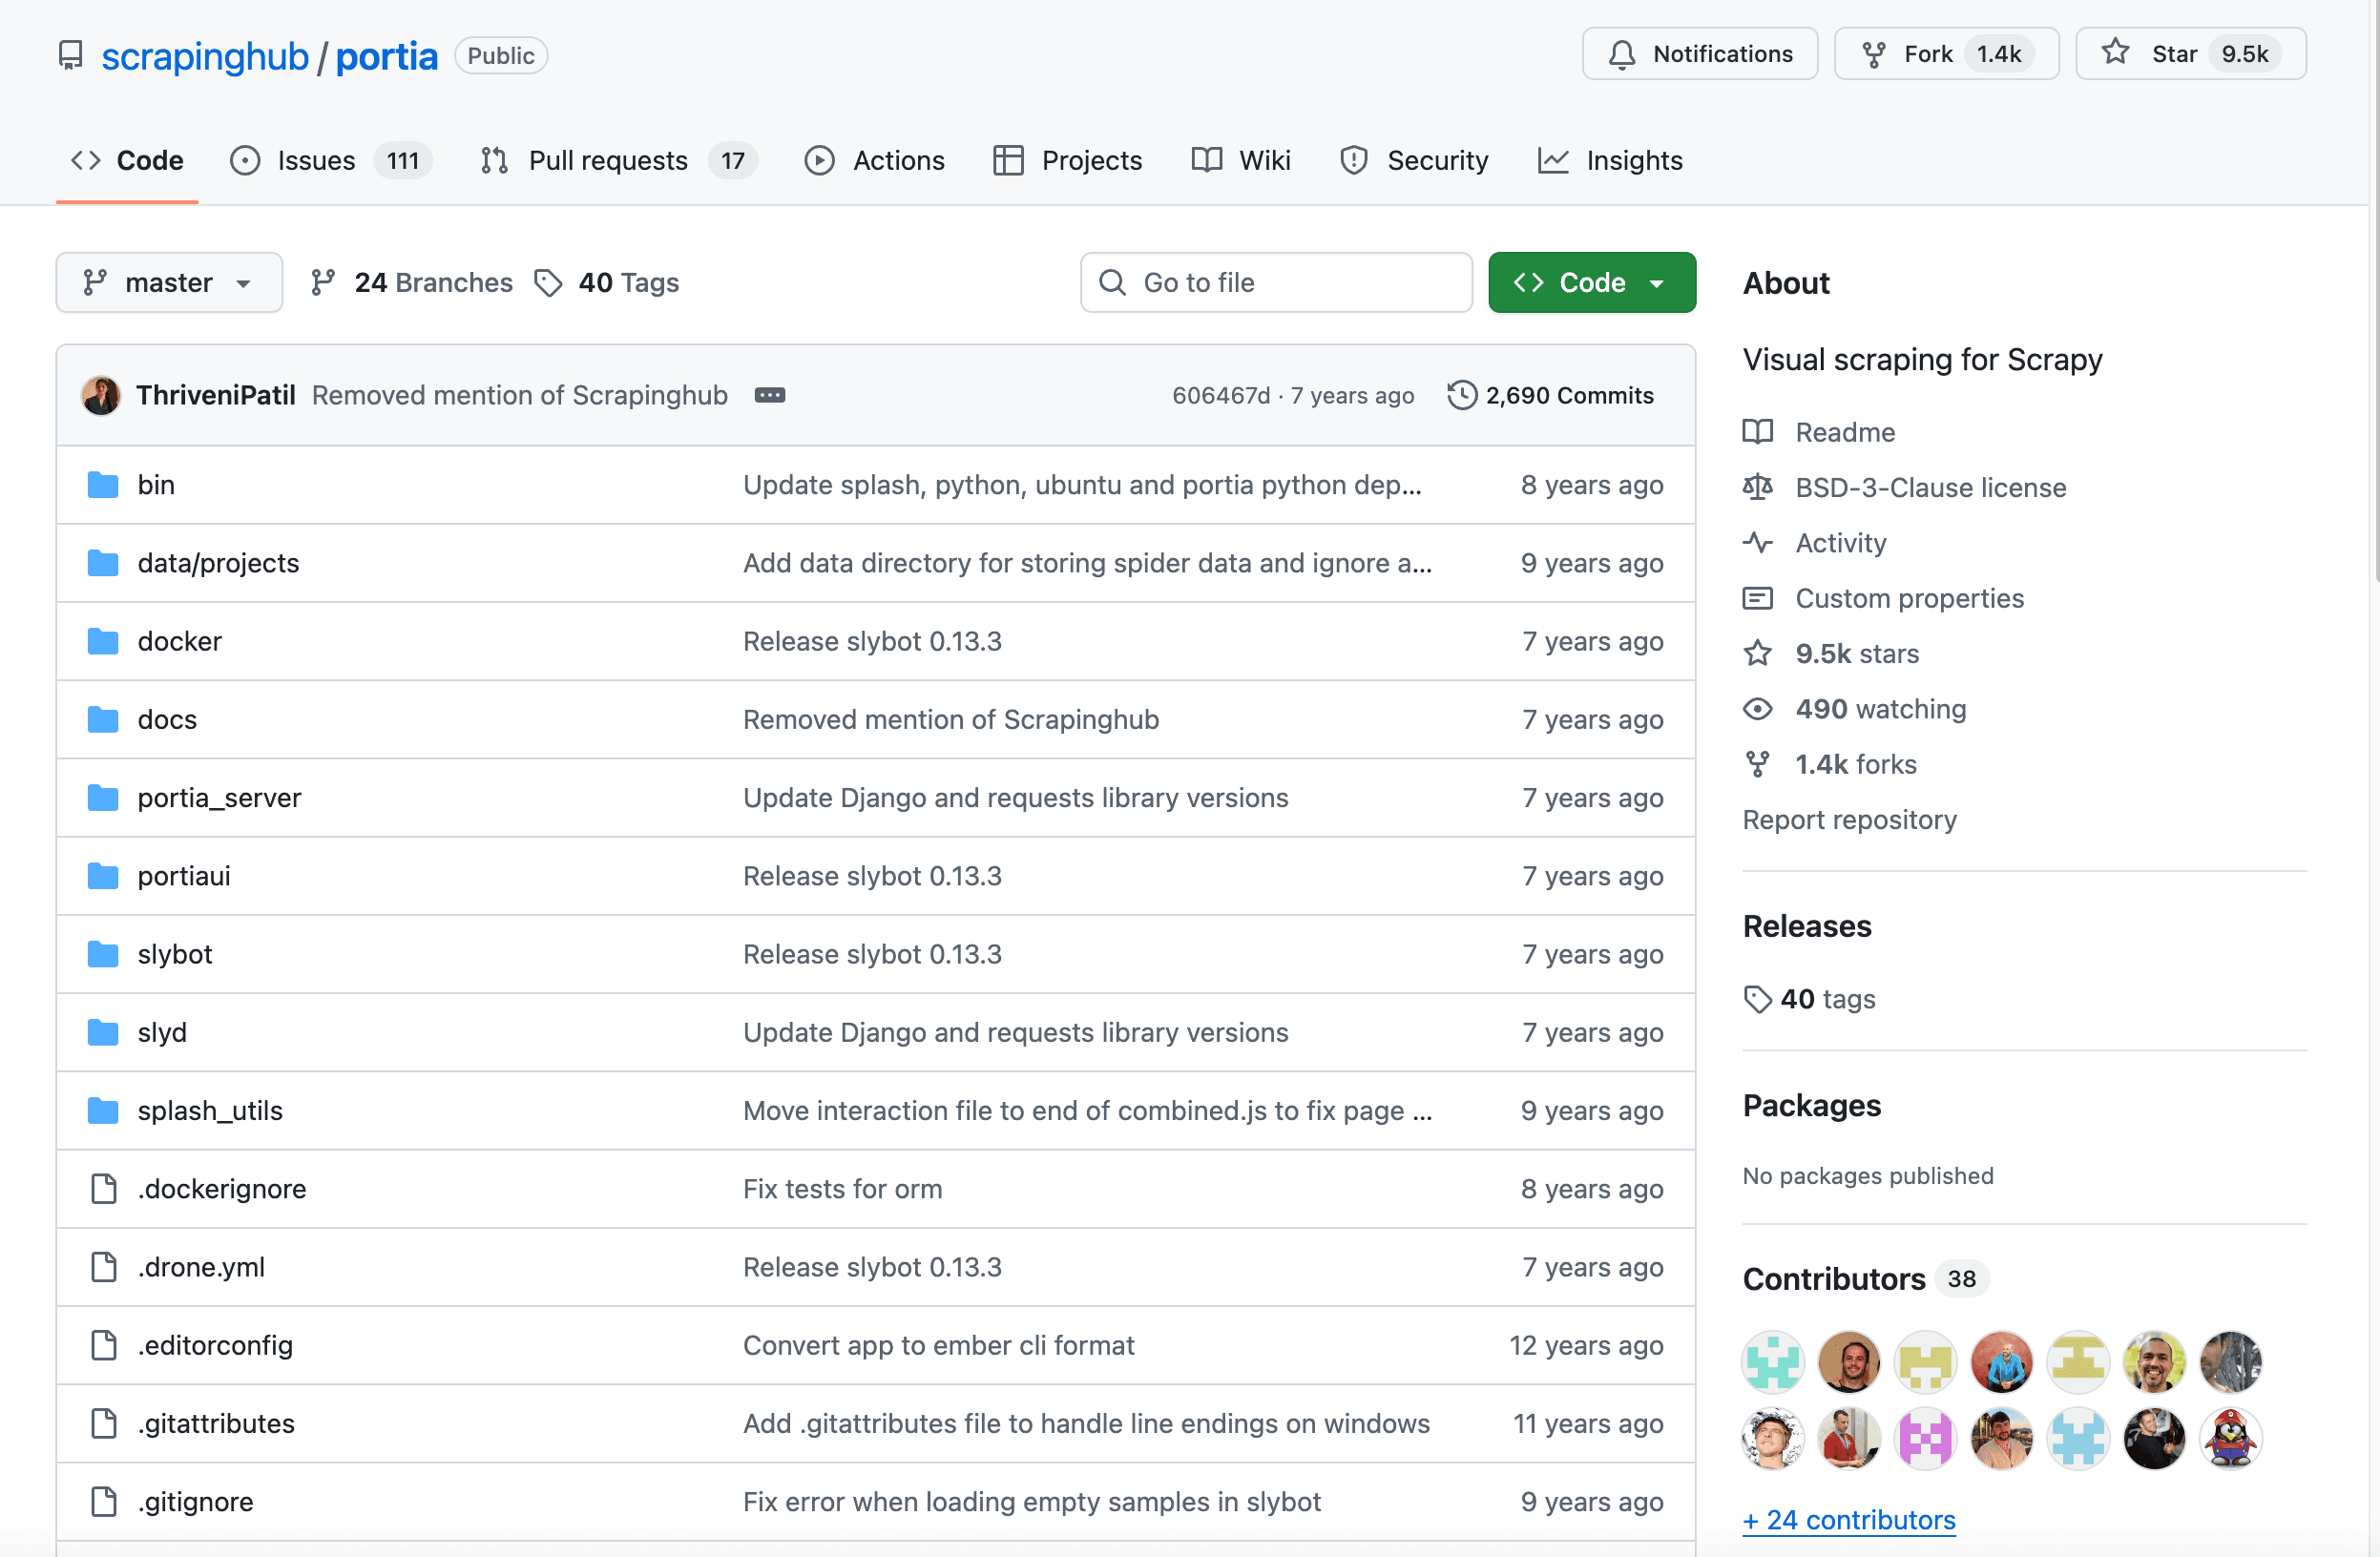2380x1557 pixels.
Task: Open the bin folder icon
Action: 103,484
